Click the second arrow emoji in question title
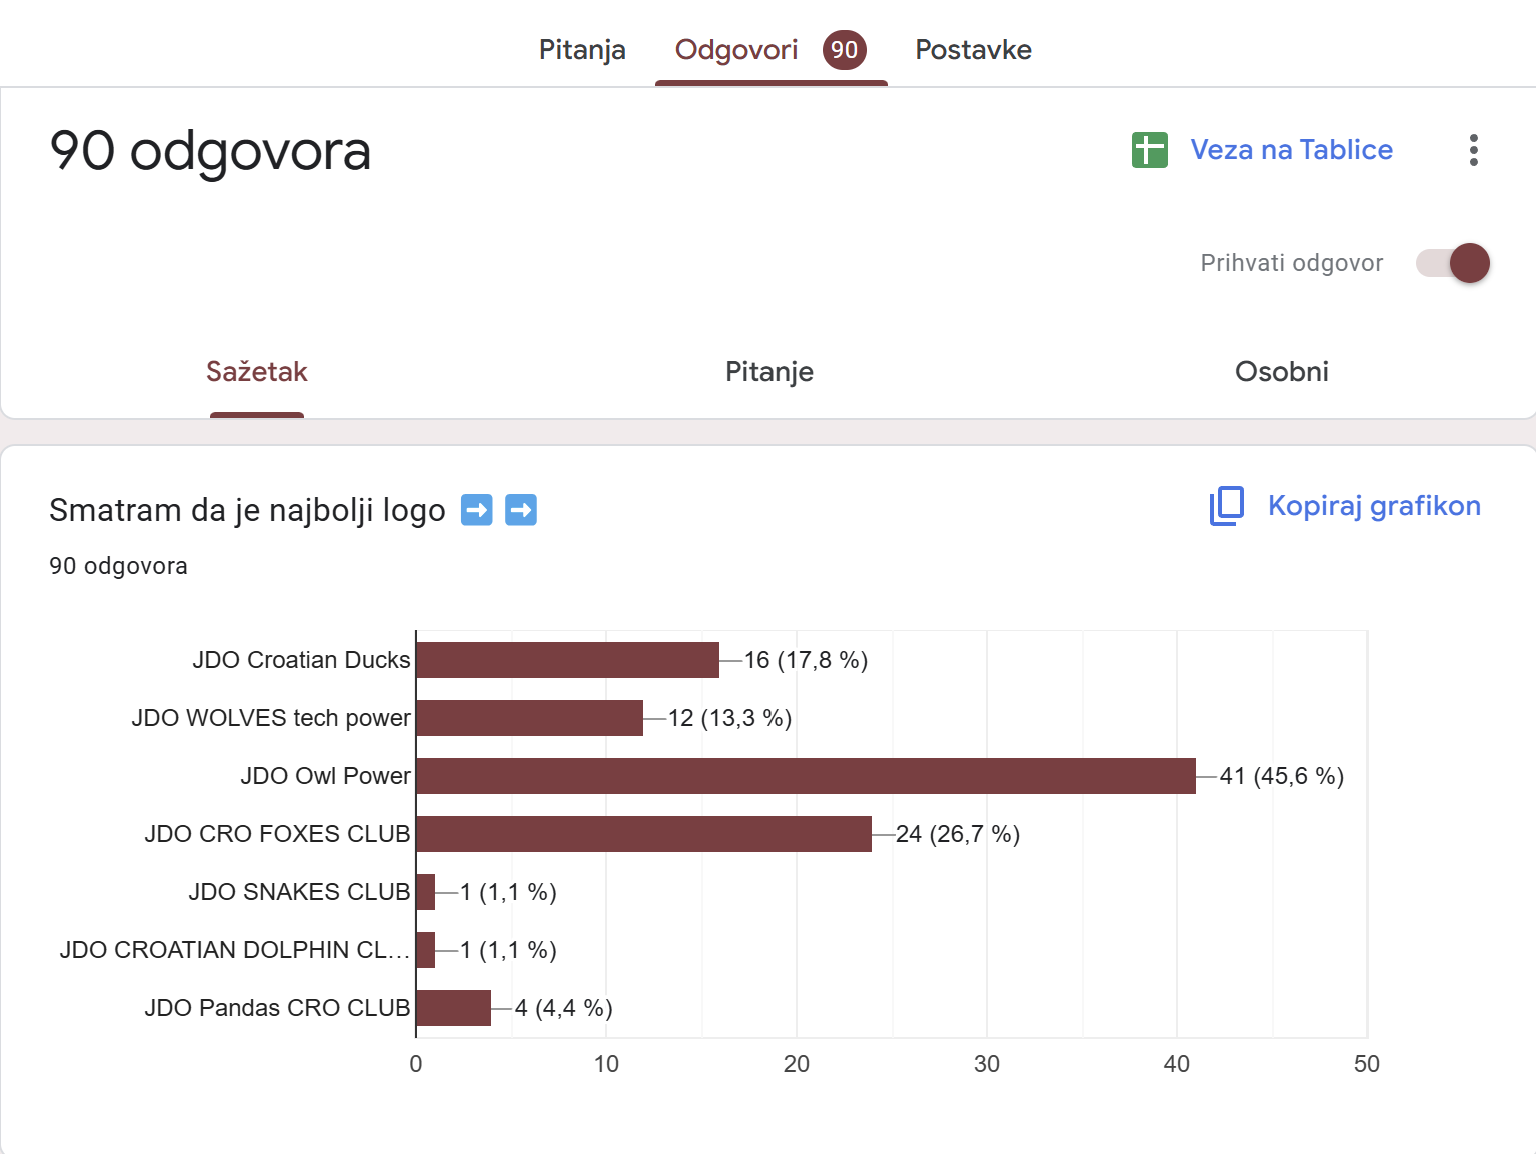 pos(520,510)
